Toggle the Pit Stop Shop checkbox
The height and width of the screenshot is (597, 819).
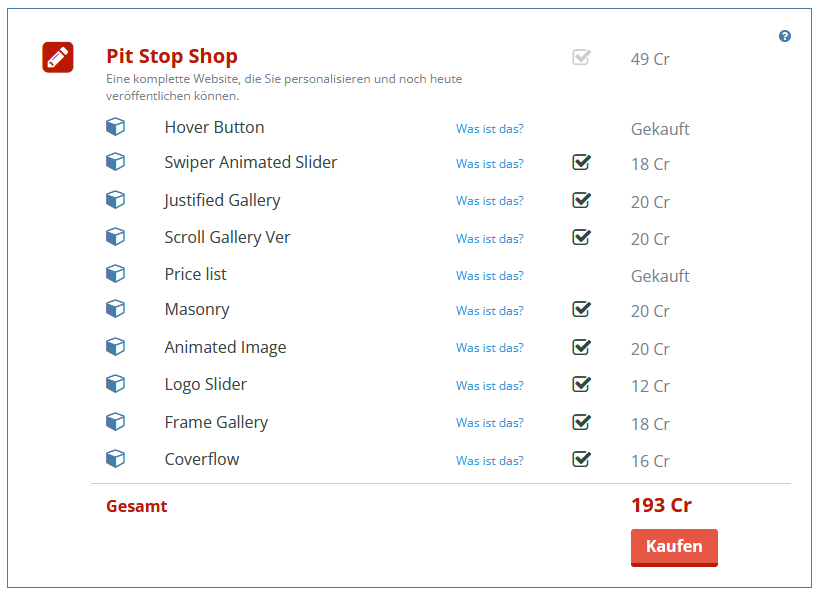[581, 57]
